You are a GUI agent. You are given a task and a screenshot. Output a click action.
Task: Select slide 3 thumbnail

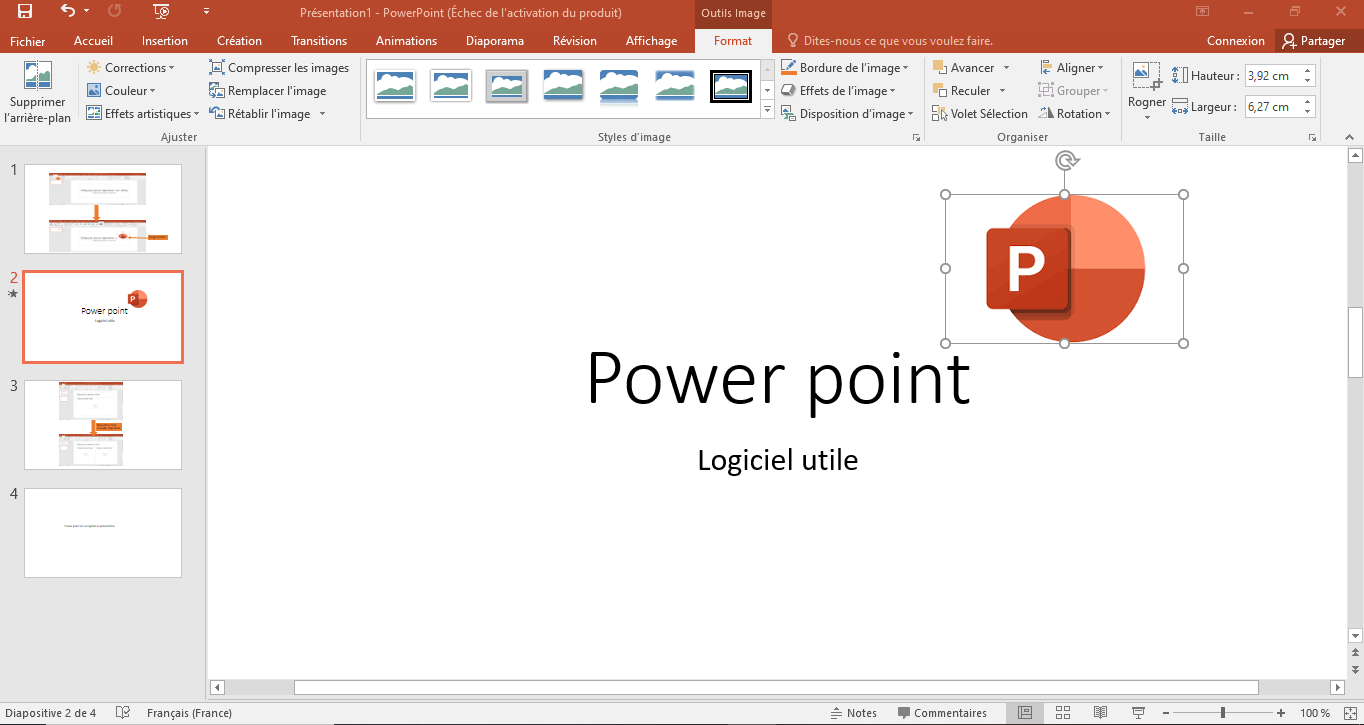pyautogui.click(x=103, y=425)
